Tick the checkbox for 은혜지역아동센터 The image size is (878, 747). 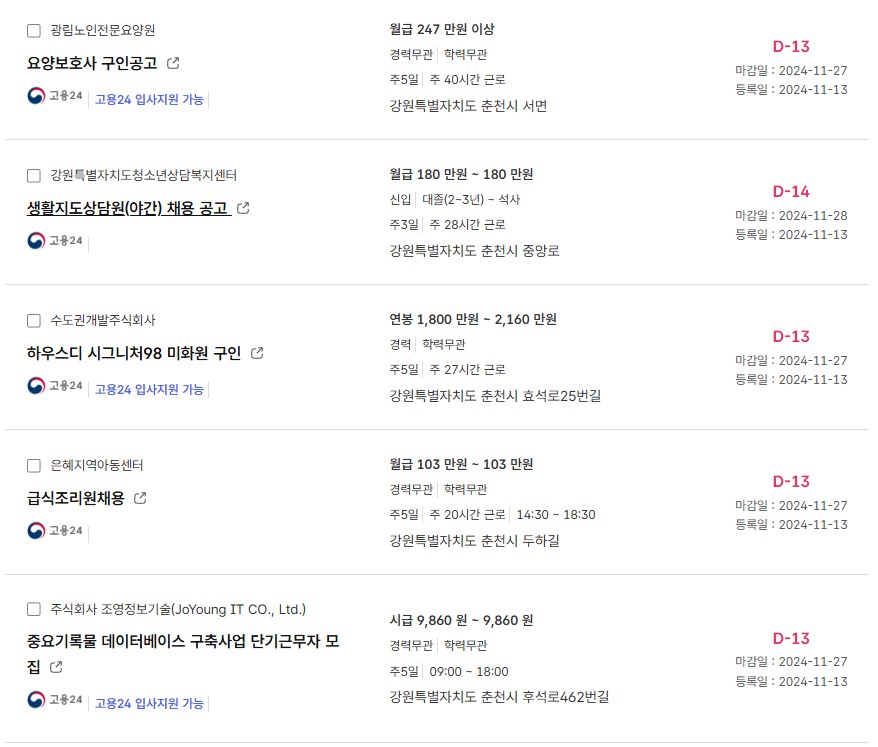[34, 465]
